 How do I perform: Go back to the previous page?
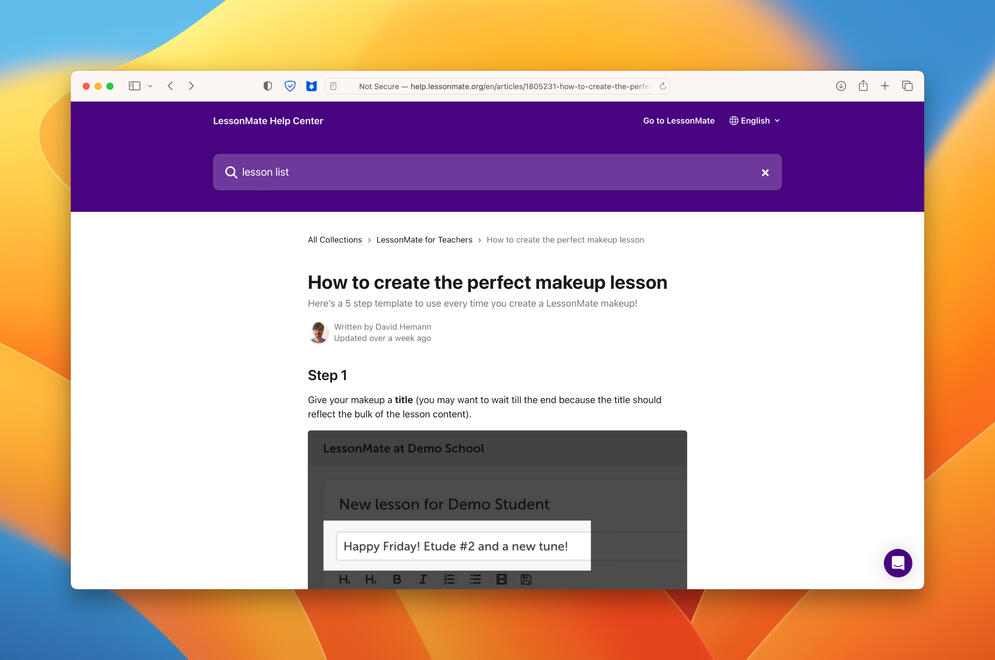tap(170, 86)
